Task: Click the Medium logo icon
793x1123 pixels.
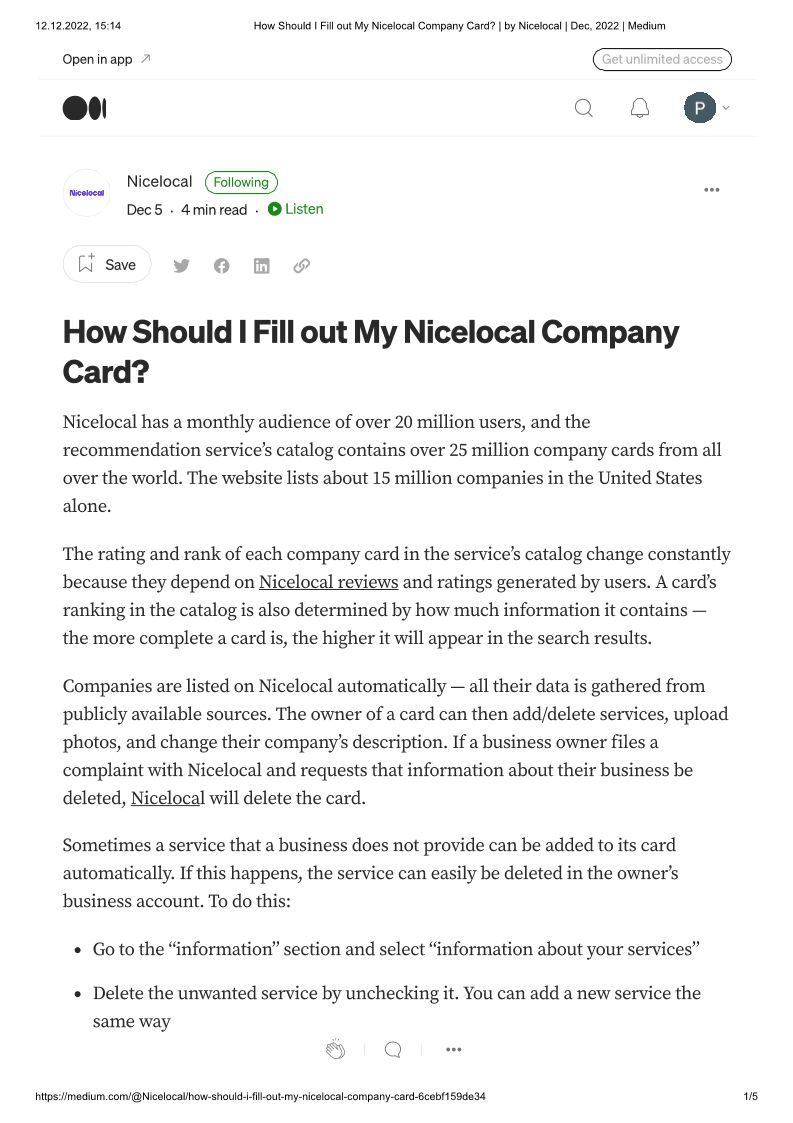Action: (x=84, y=108)
